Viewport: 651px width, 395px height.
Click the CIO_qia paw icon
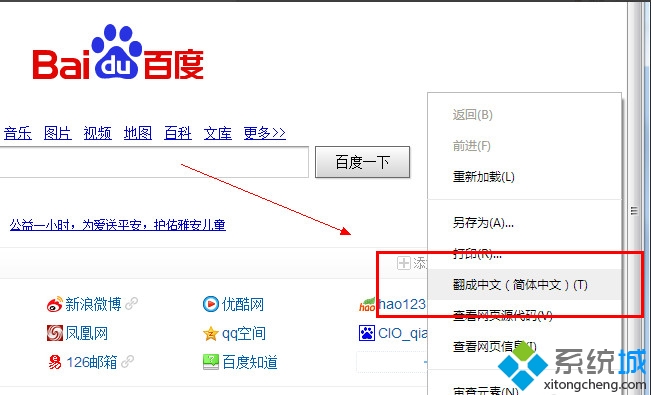point(367,333)
